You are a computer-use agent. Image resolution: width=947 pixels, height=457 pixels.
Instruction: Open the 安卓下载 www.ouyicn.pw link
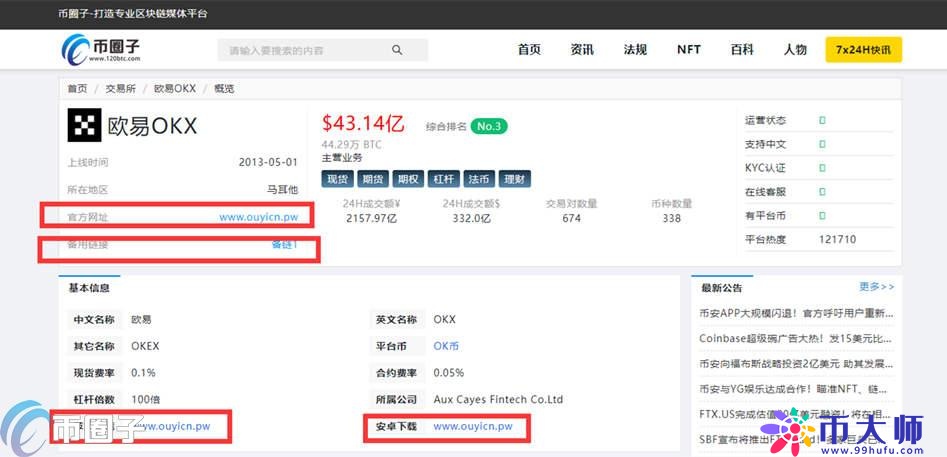click(x=473, y=426)
